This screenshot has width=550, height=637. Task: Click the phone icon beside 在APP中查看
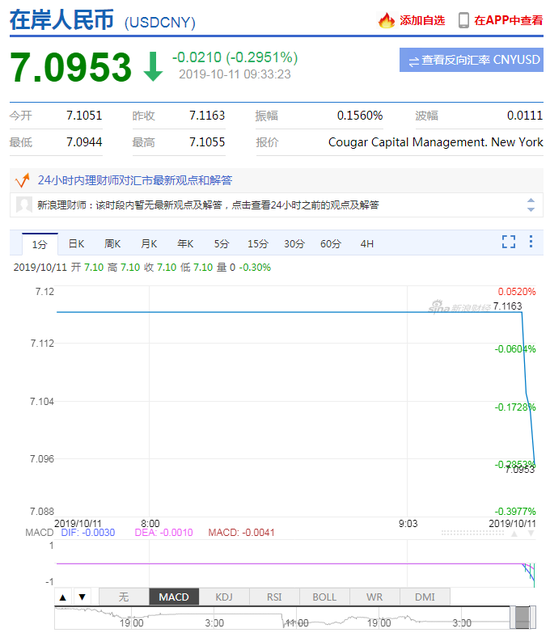click(463, 20)
